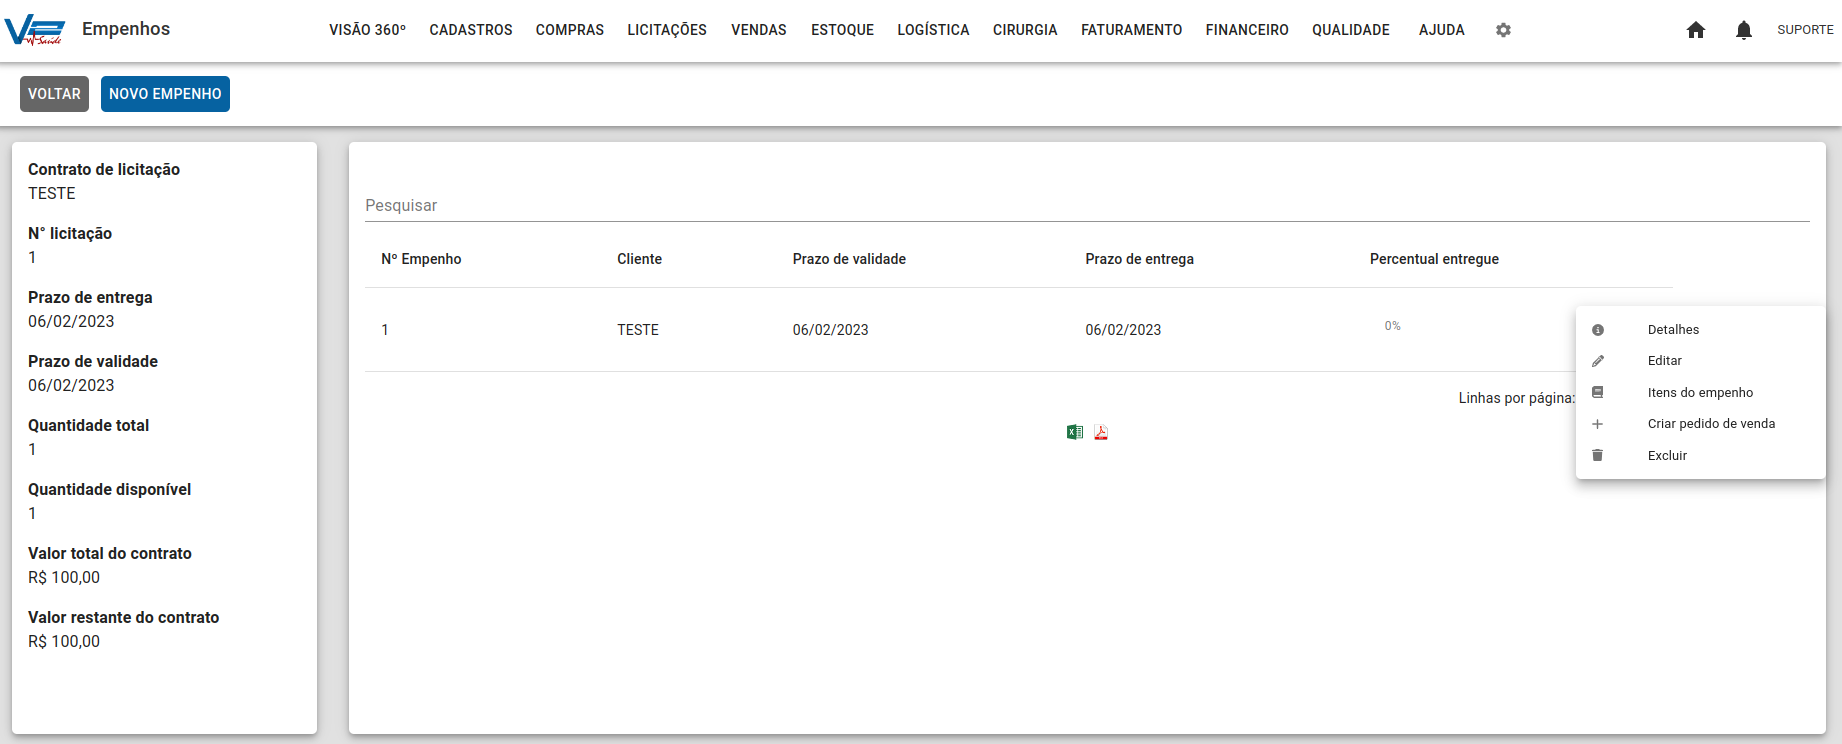
Task: Click the NOVO EMPENHO button
Action: point(165,94)
